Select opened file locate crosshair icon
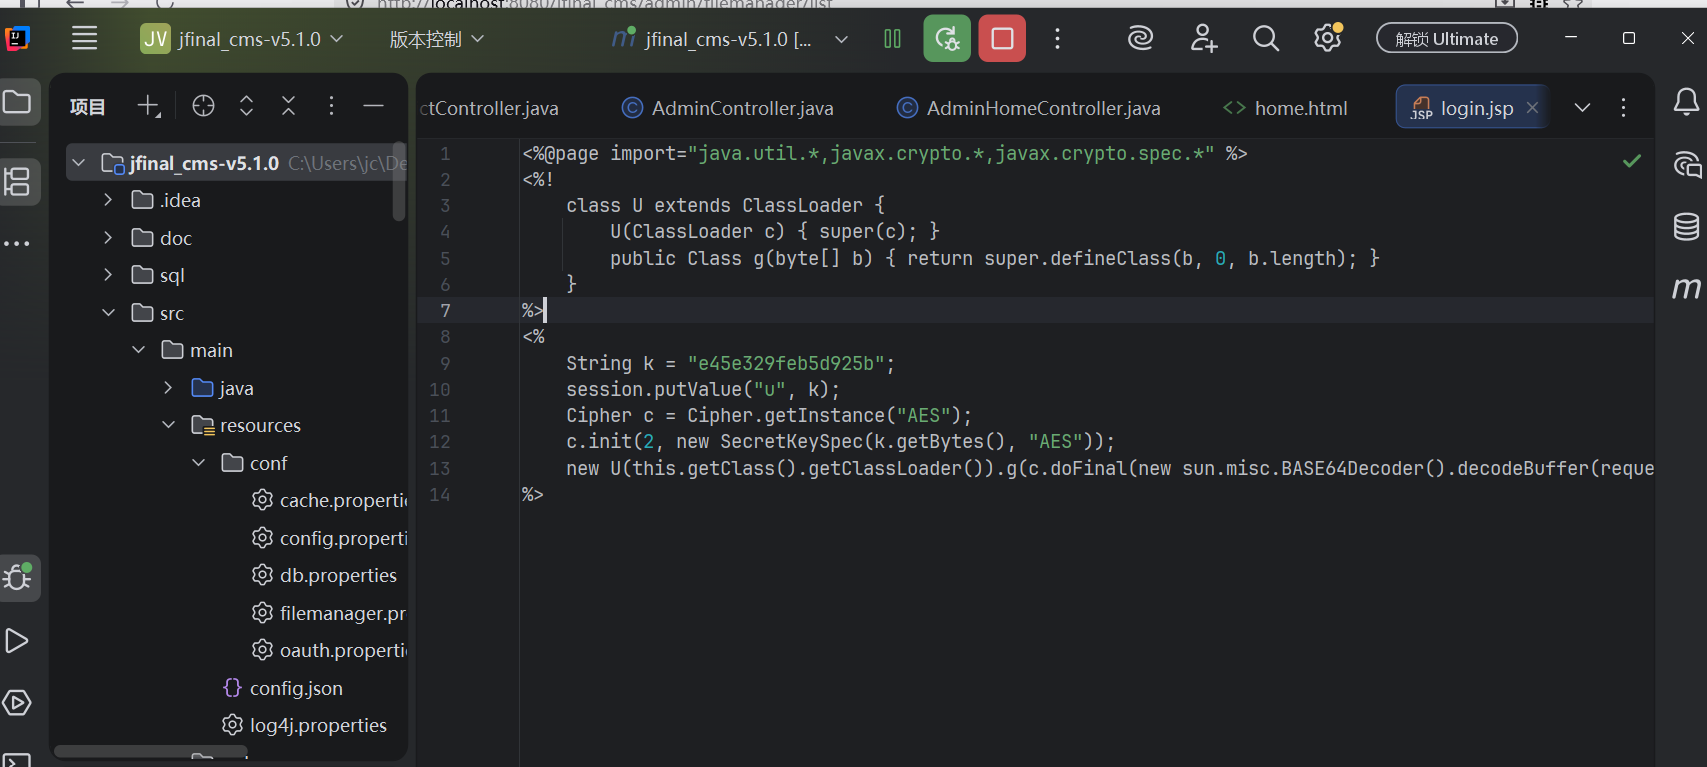1707x767 pixels. [203, 106]
